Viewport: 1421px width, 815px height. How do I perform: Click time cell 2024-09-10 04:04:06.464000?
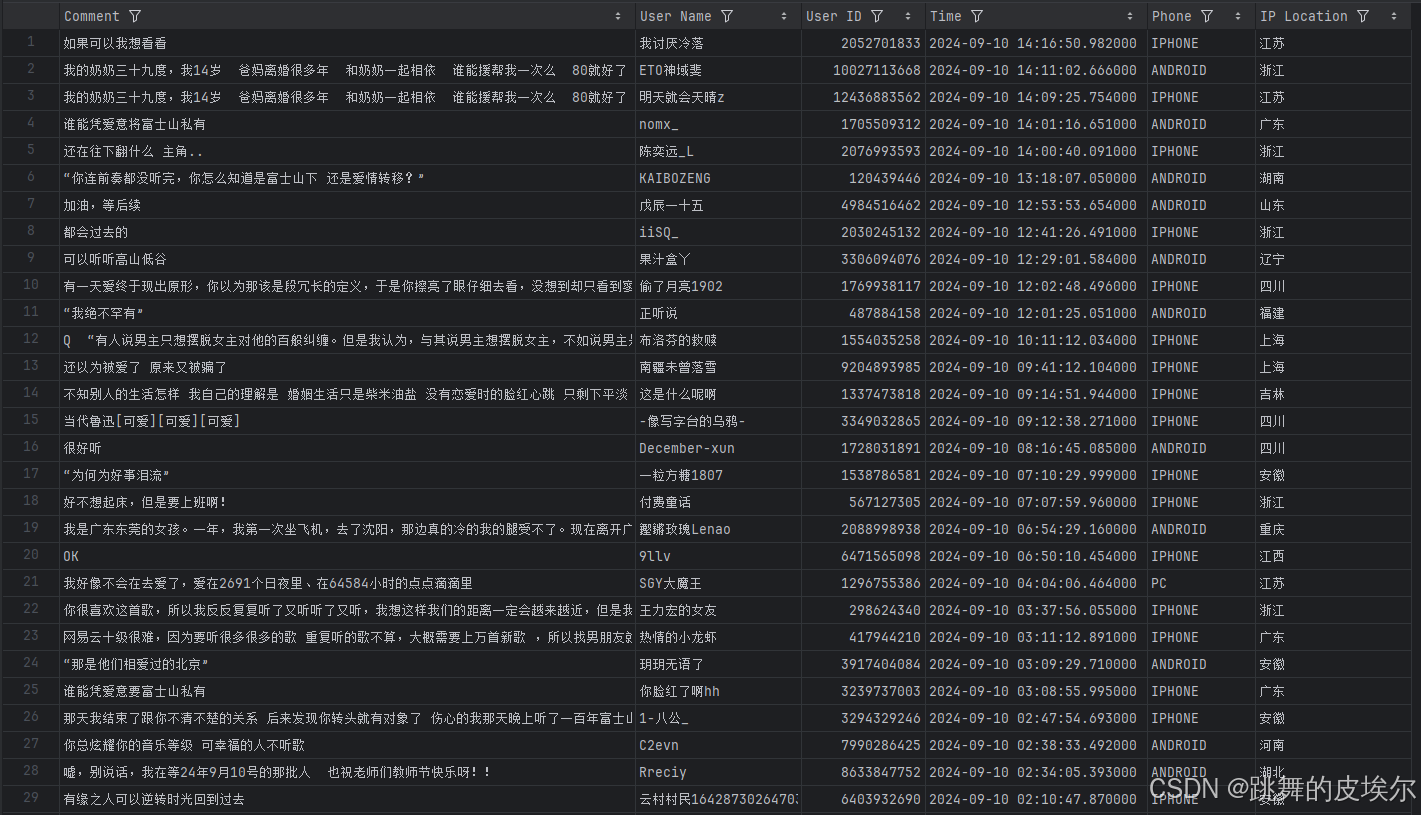(x=1036, y=583)
